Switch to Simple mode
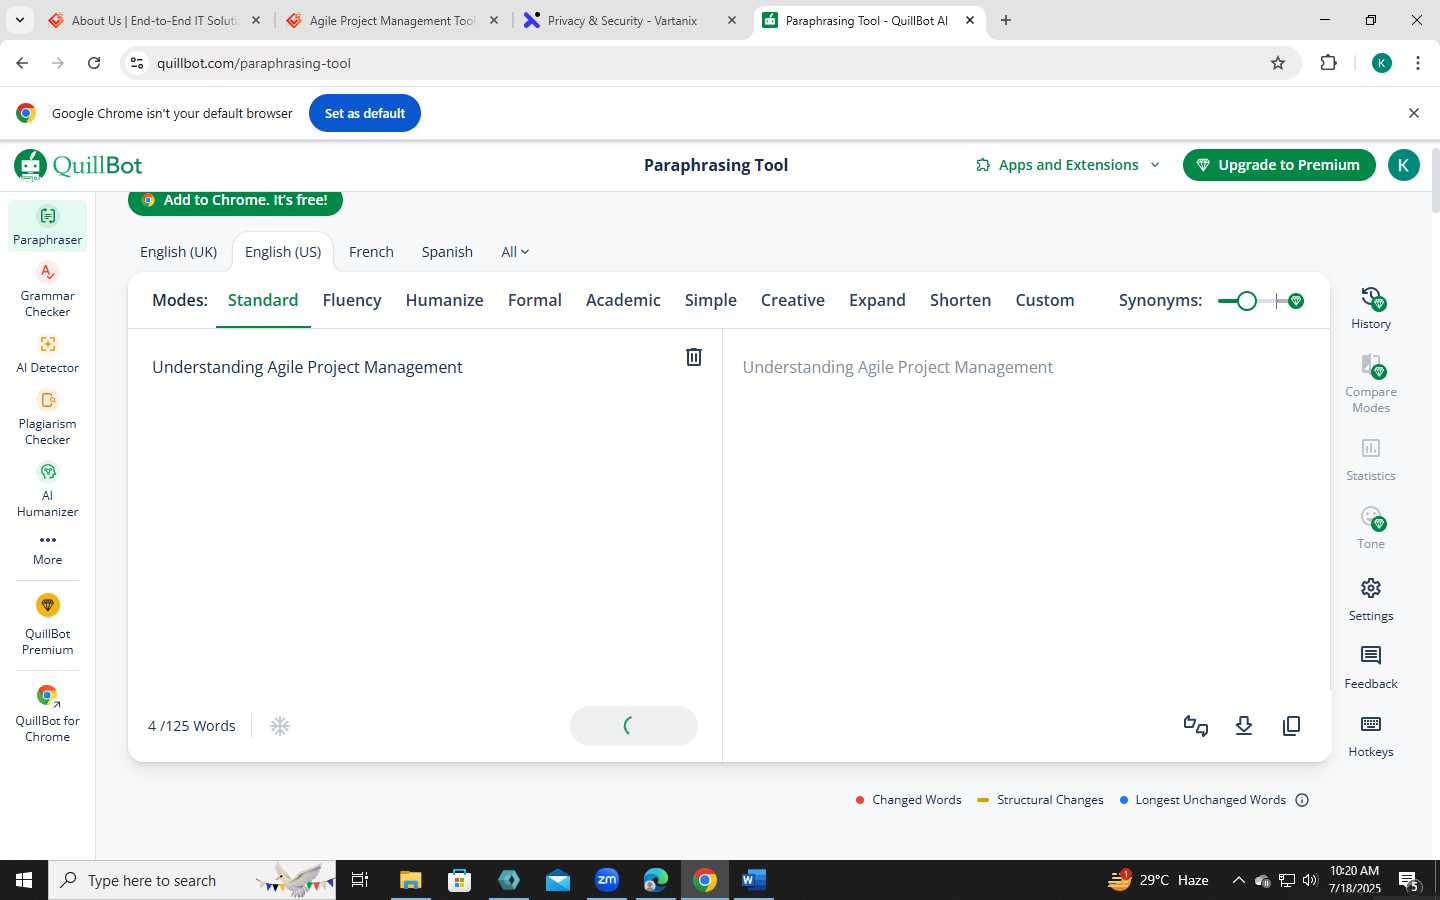1440x900 pixels. 711,300
